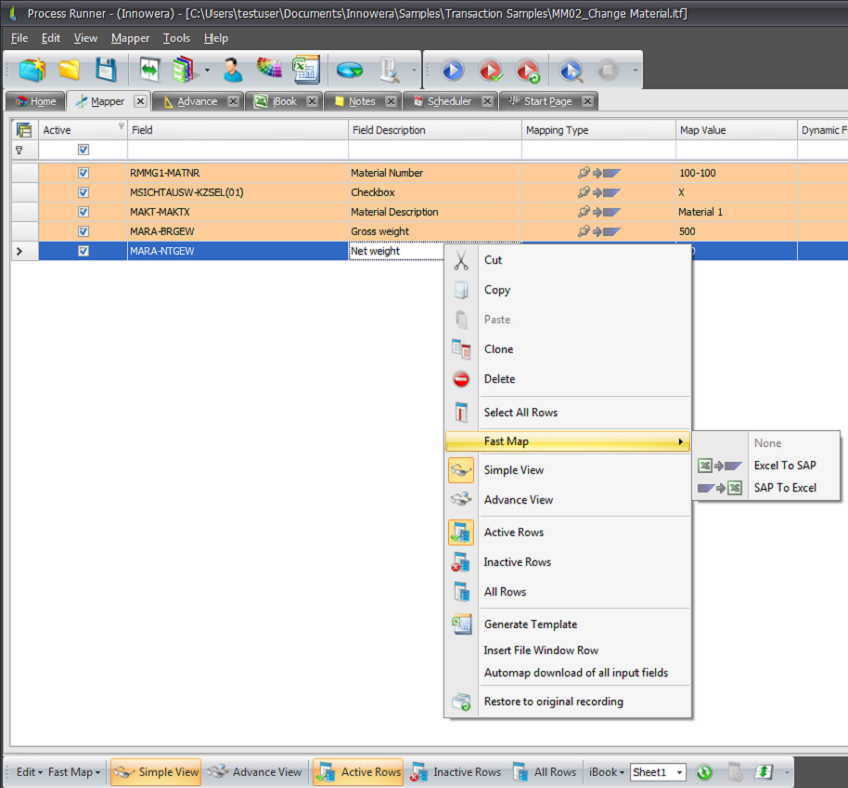Expand the Fast Map dropdown in bottom bar
Screen dimensions: 848x788
75,772
